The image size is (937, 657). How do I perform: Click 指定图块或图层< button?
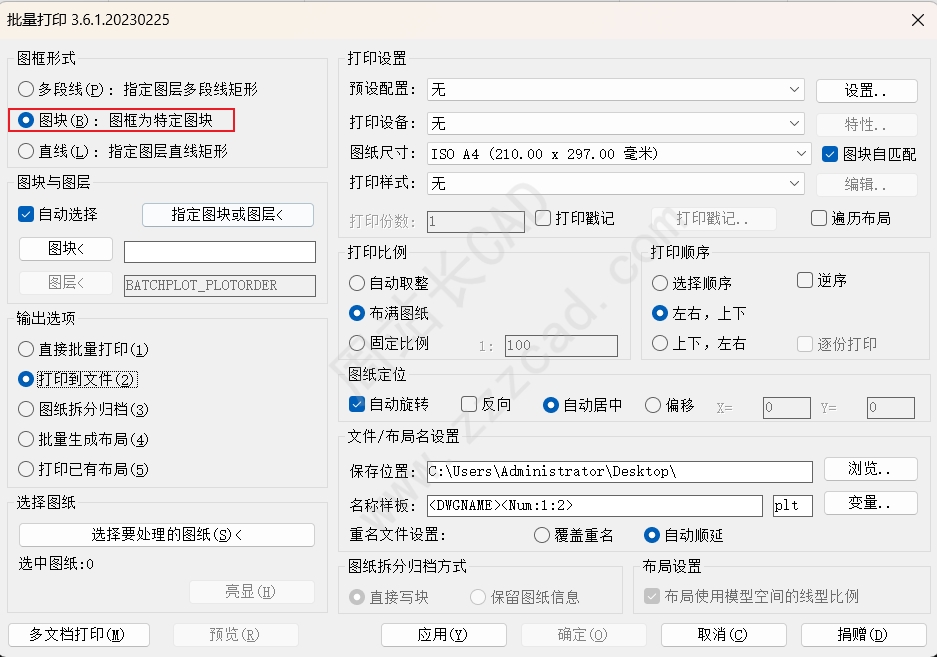228,215
